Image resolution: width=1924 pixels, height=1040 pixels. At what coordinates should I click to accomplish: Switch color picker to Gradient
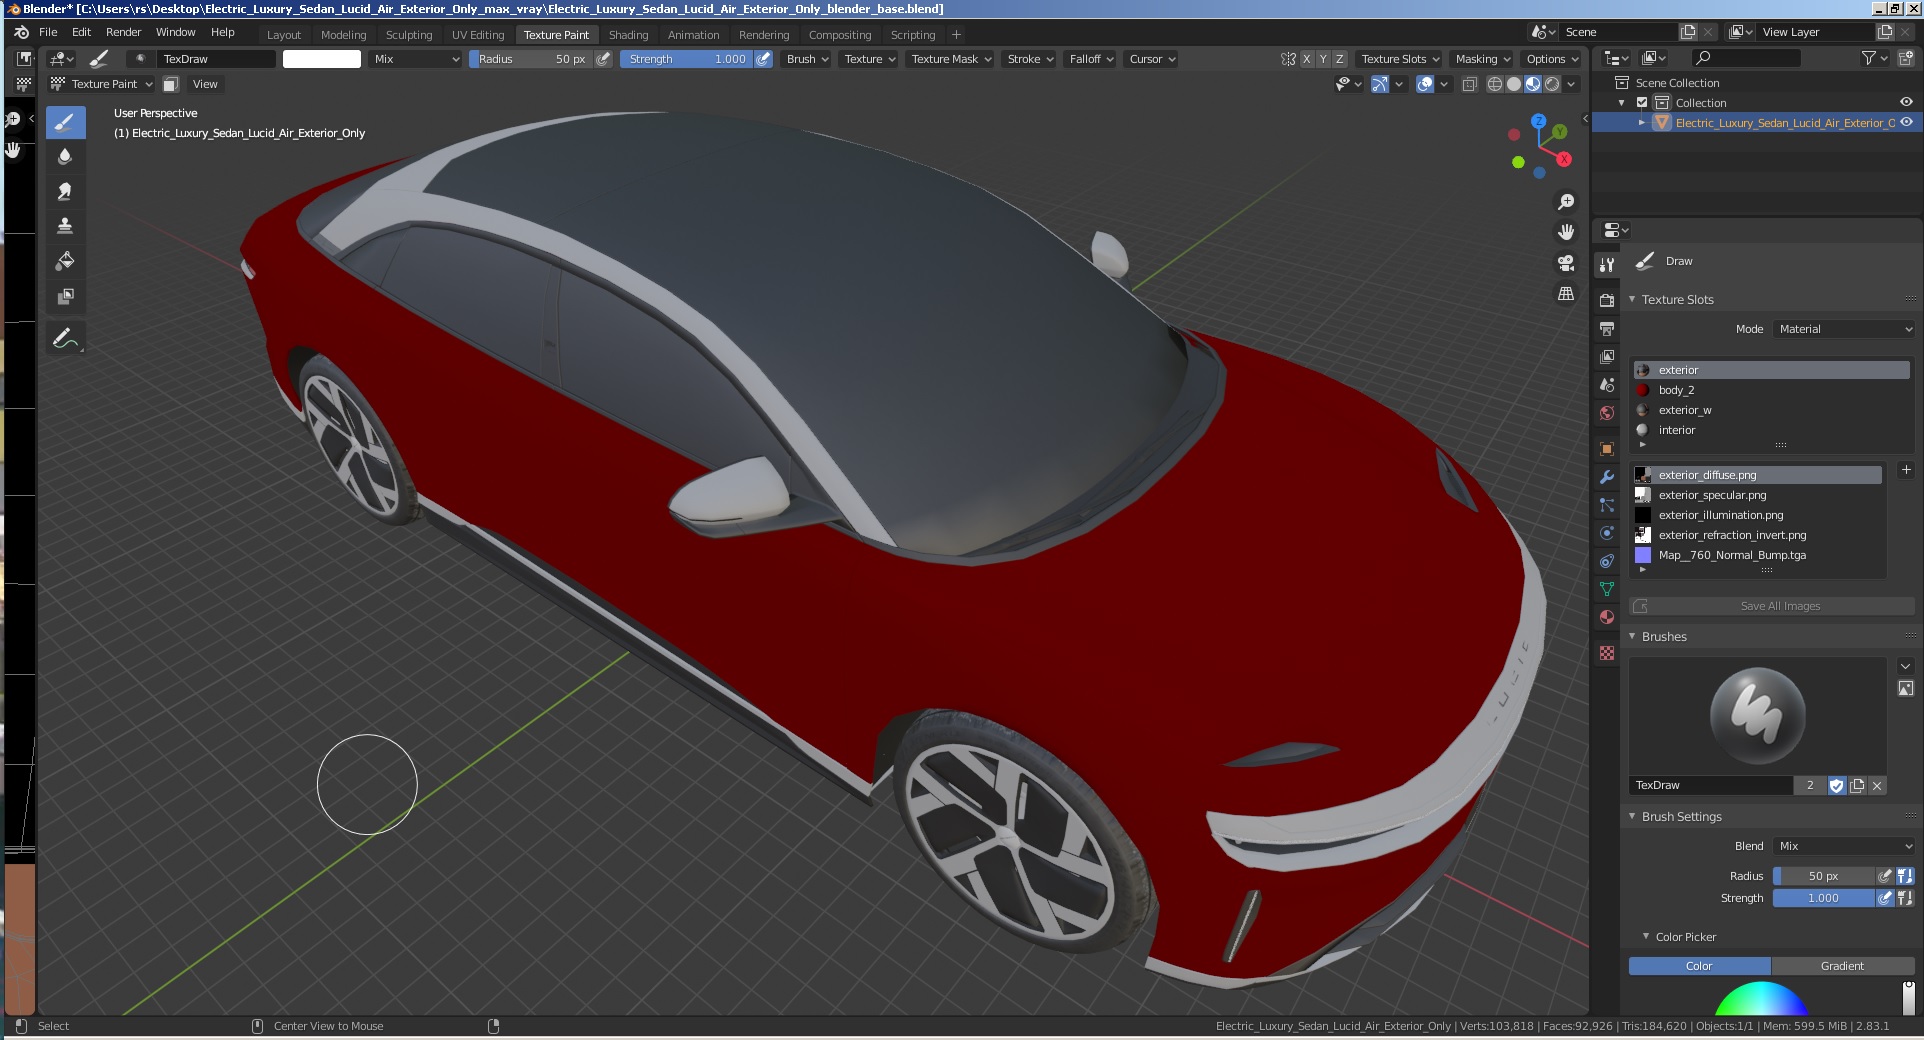pos(1842,966)
